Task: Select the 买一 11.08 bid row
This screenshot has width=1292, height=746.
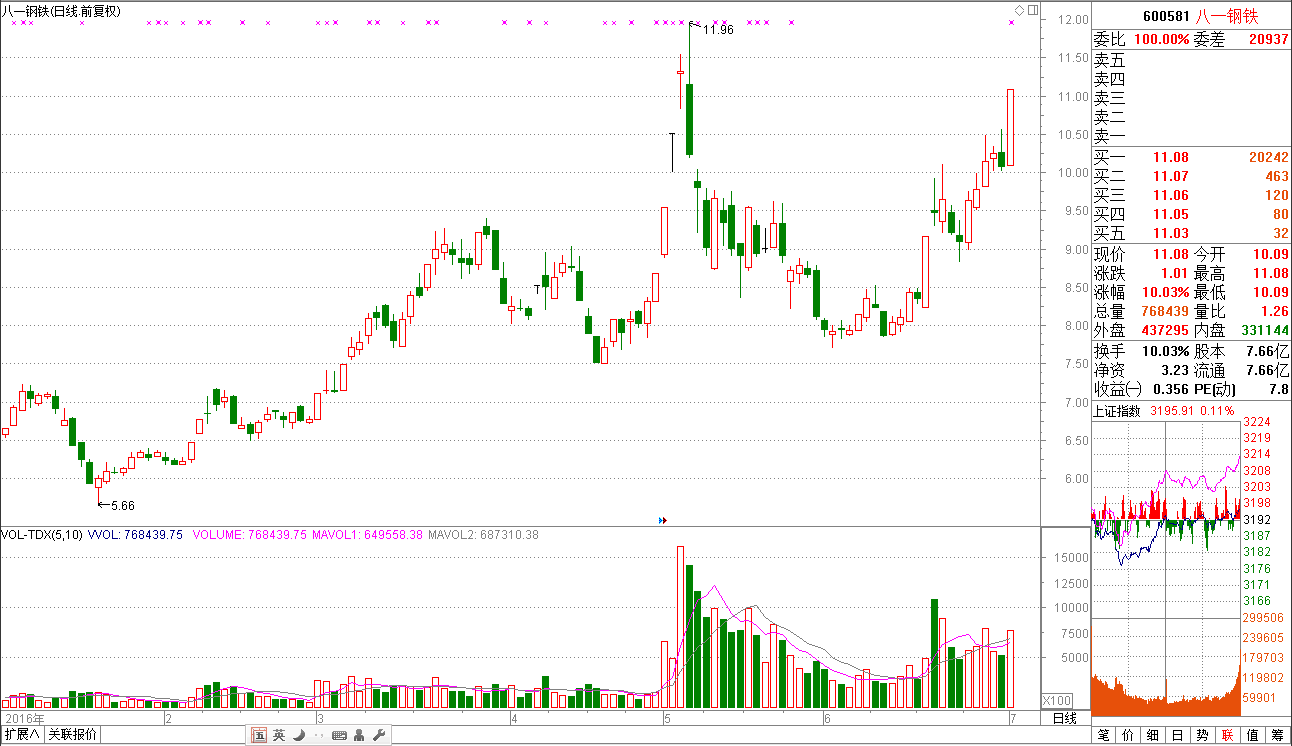Action: point(1191,157)
